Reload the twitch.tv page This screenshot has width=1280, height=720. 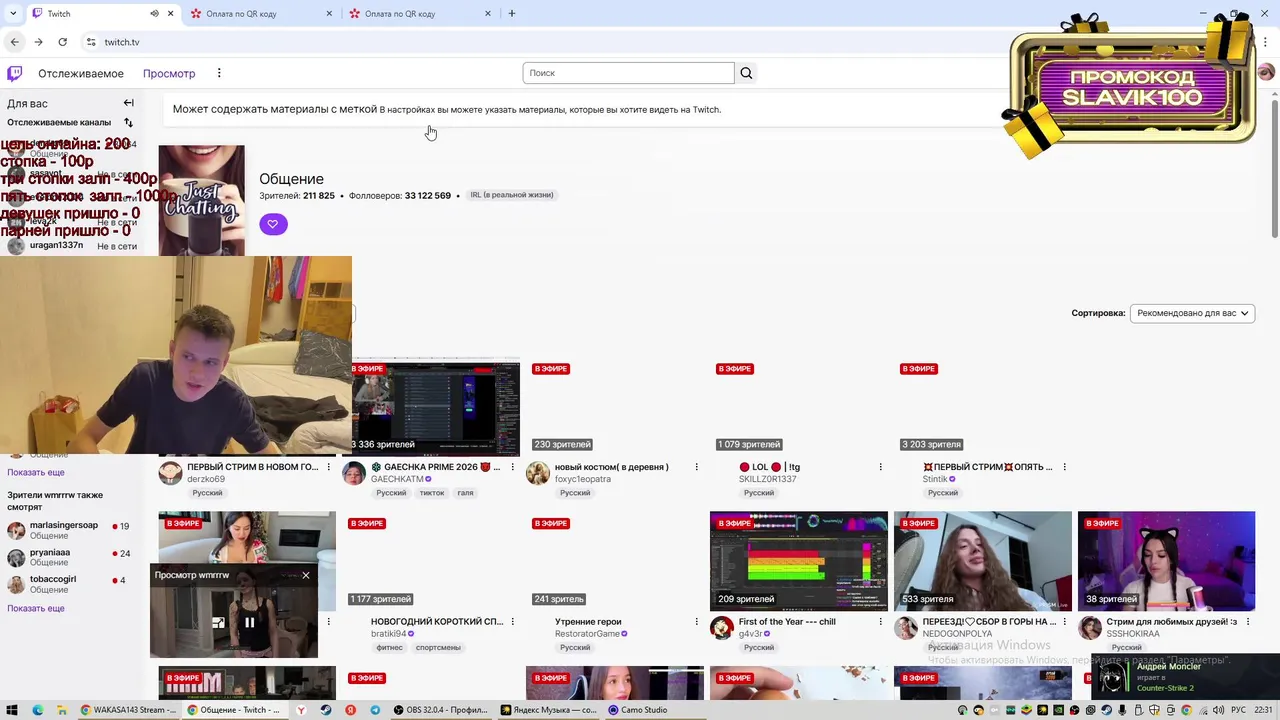click(62, 42)
